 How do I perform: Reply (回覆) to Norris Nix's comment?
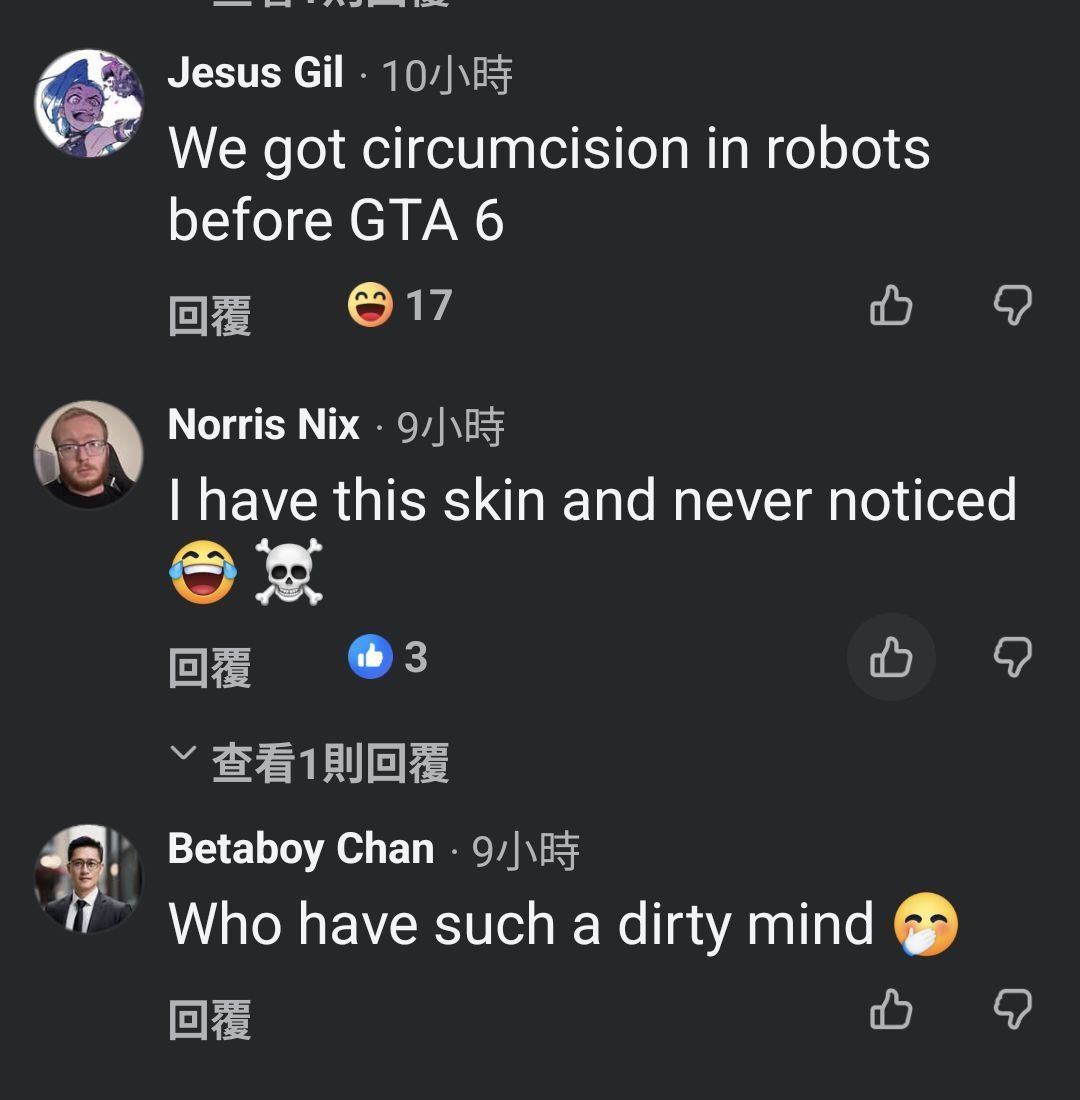coord(210,668)
